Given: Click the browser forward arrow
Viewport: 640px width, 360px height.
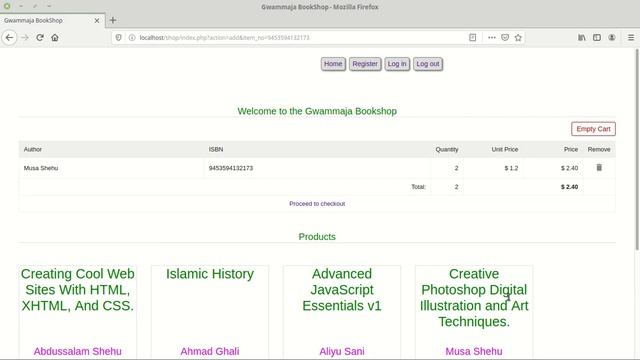Looking at the screenshot, I should 25,38.
